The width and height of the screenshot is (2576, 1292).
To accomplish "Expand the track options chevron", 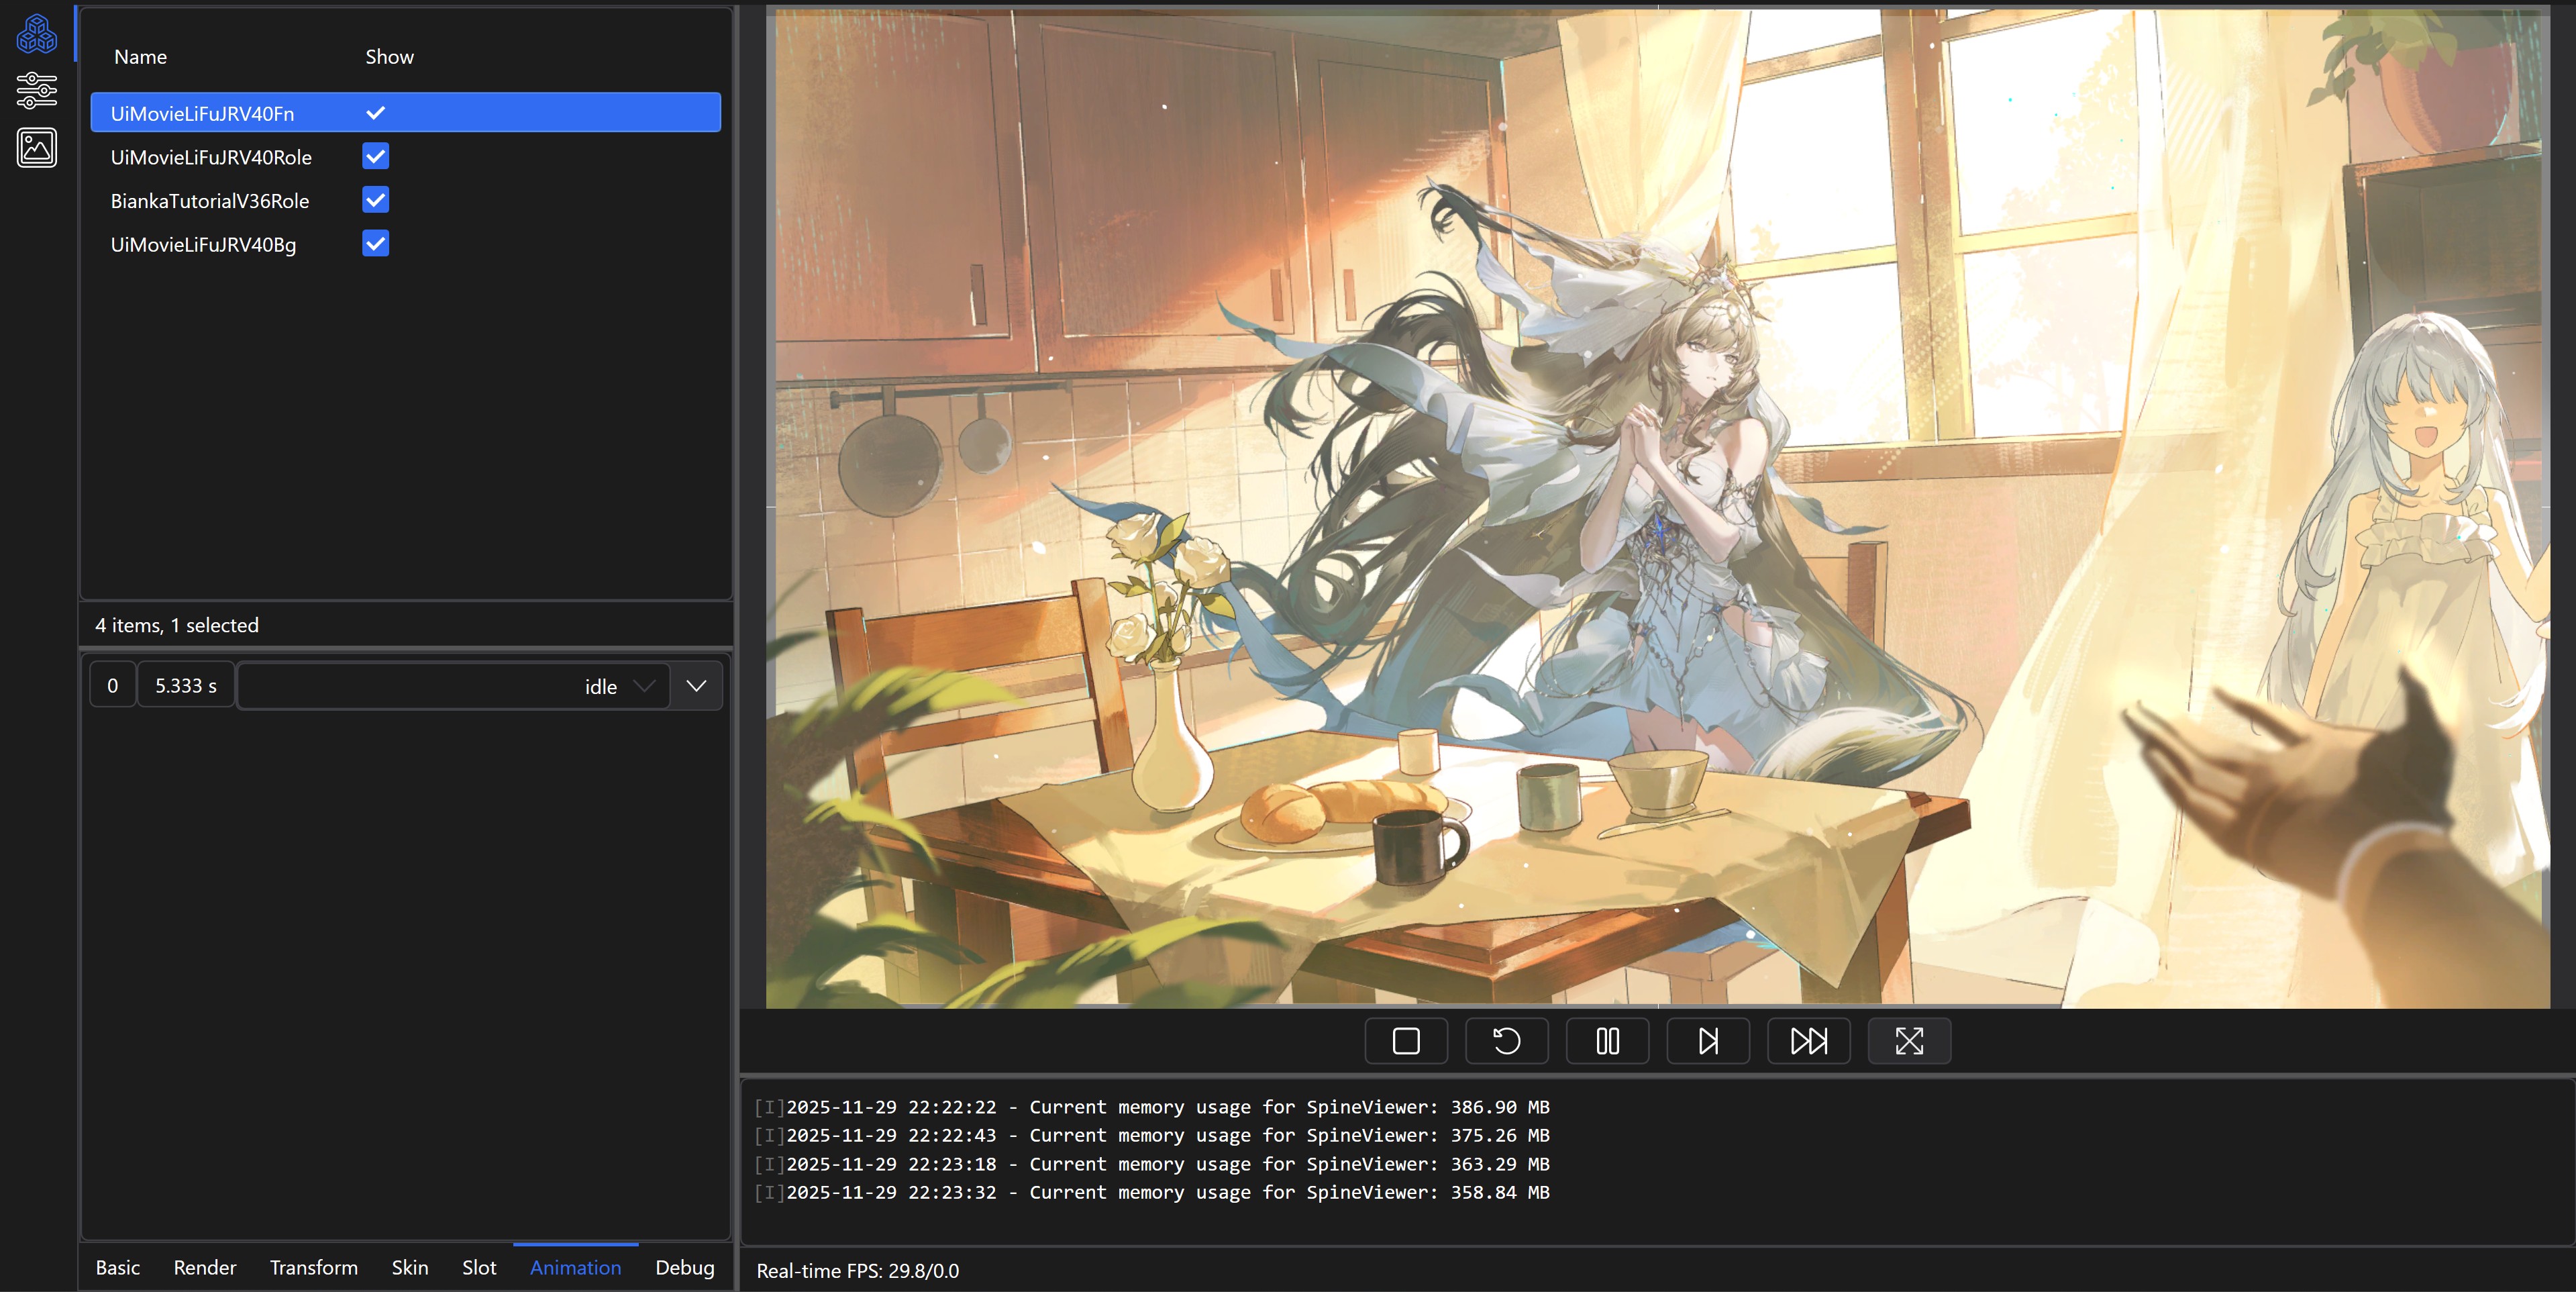I will pyautogui.click(x=696, y=686).
